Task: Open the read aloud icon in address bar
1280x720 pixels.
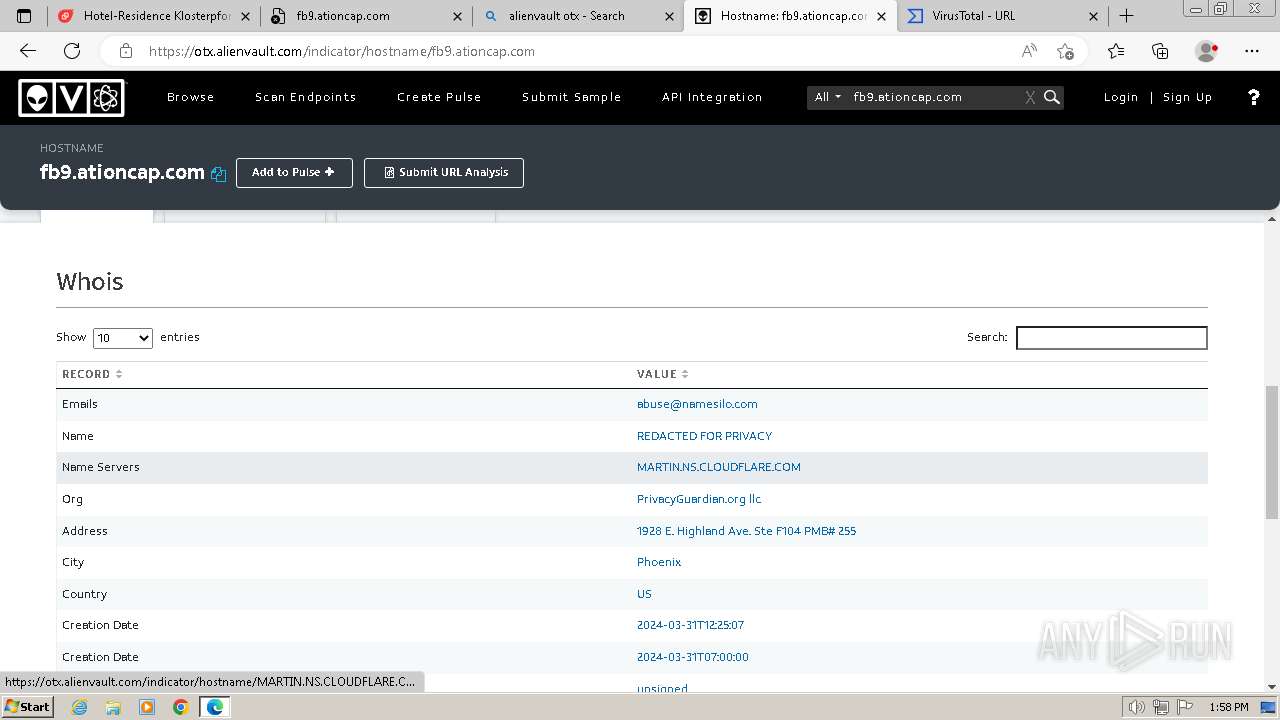Action: point(1029,51)
